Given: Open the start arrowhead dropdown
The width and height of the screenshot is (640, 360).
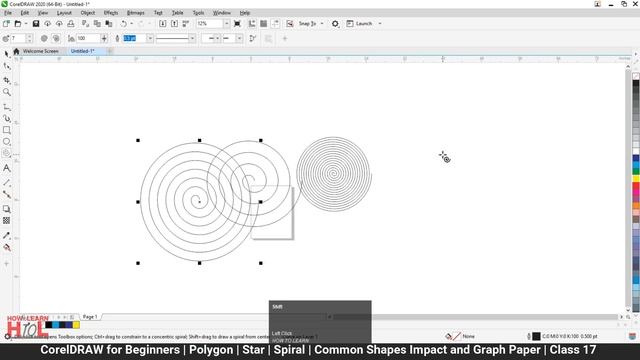Looking at the screenshot, I should coord(217,38).
